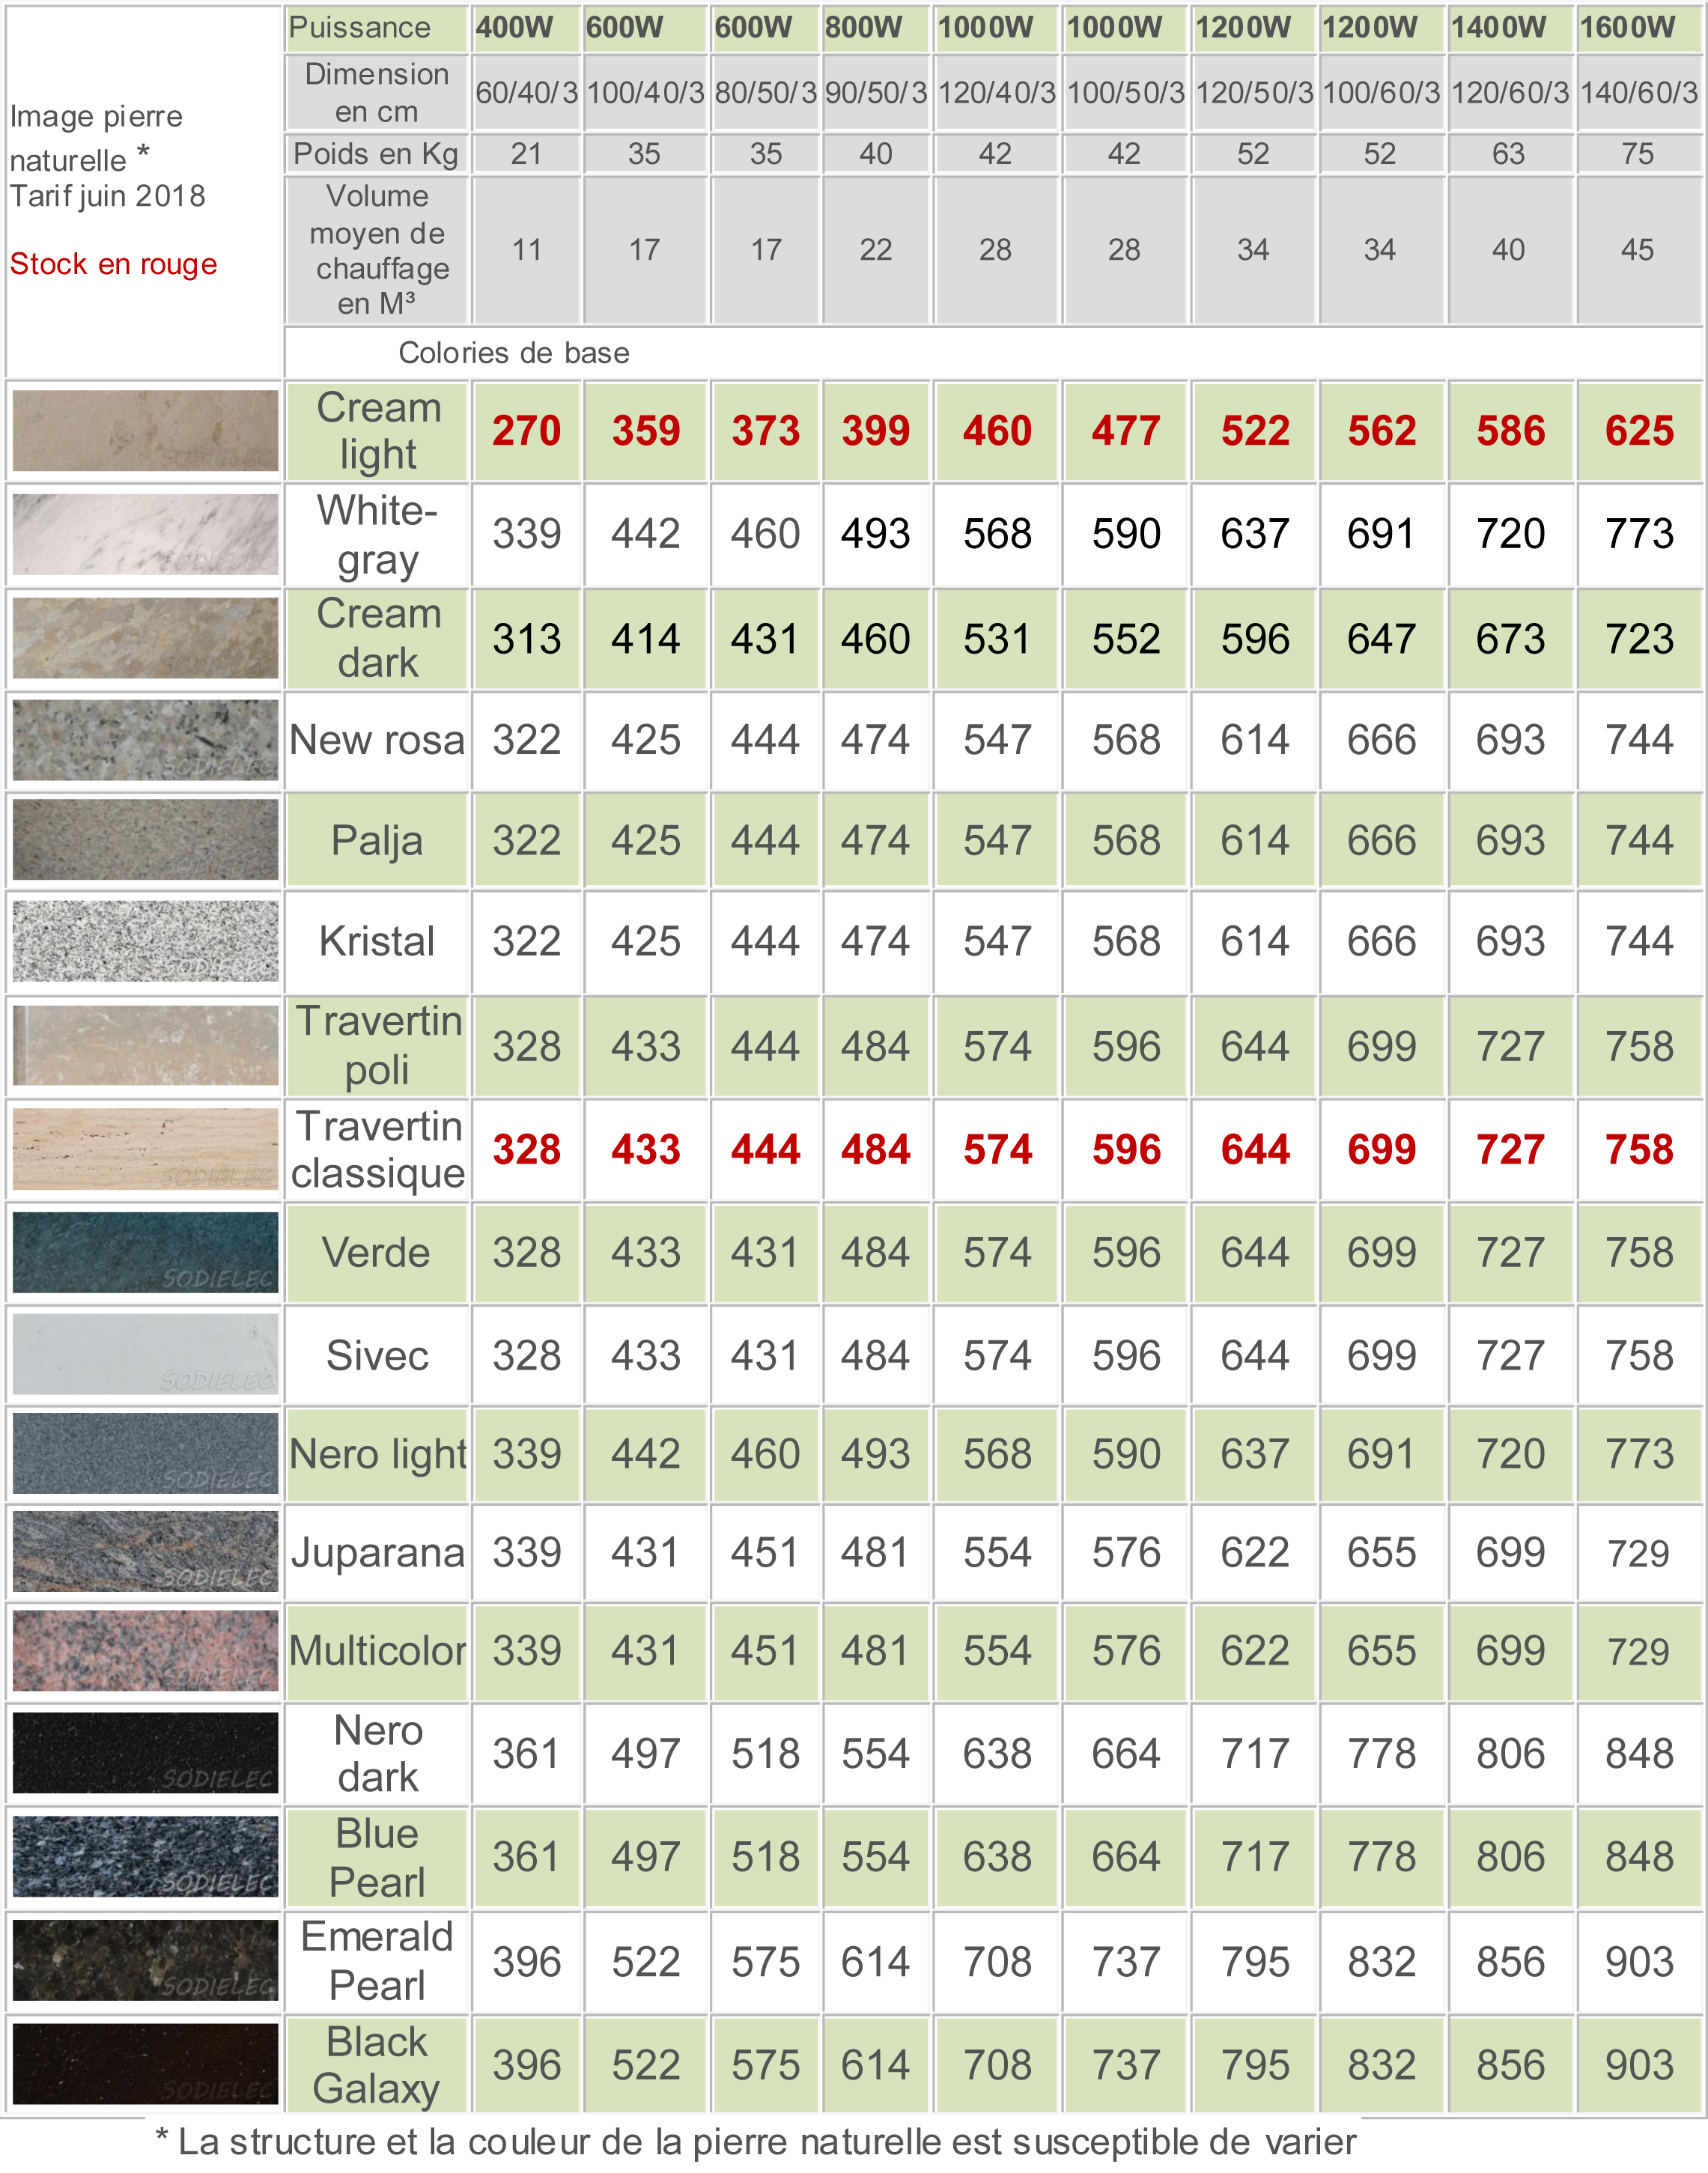Click the 400W power column header
The width and height of the screenshot is (1708, 2173).
[514, 28]
